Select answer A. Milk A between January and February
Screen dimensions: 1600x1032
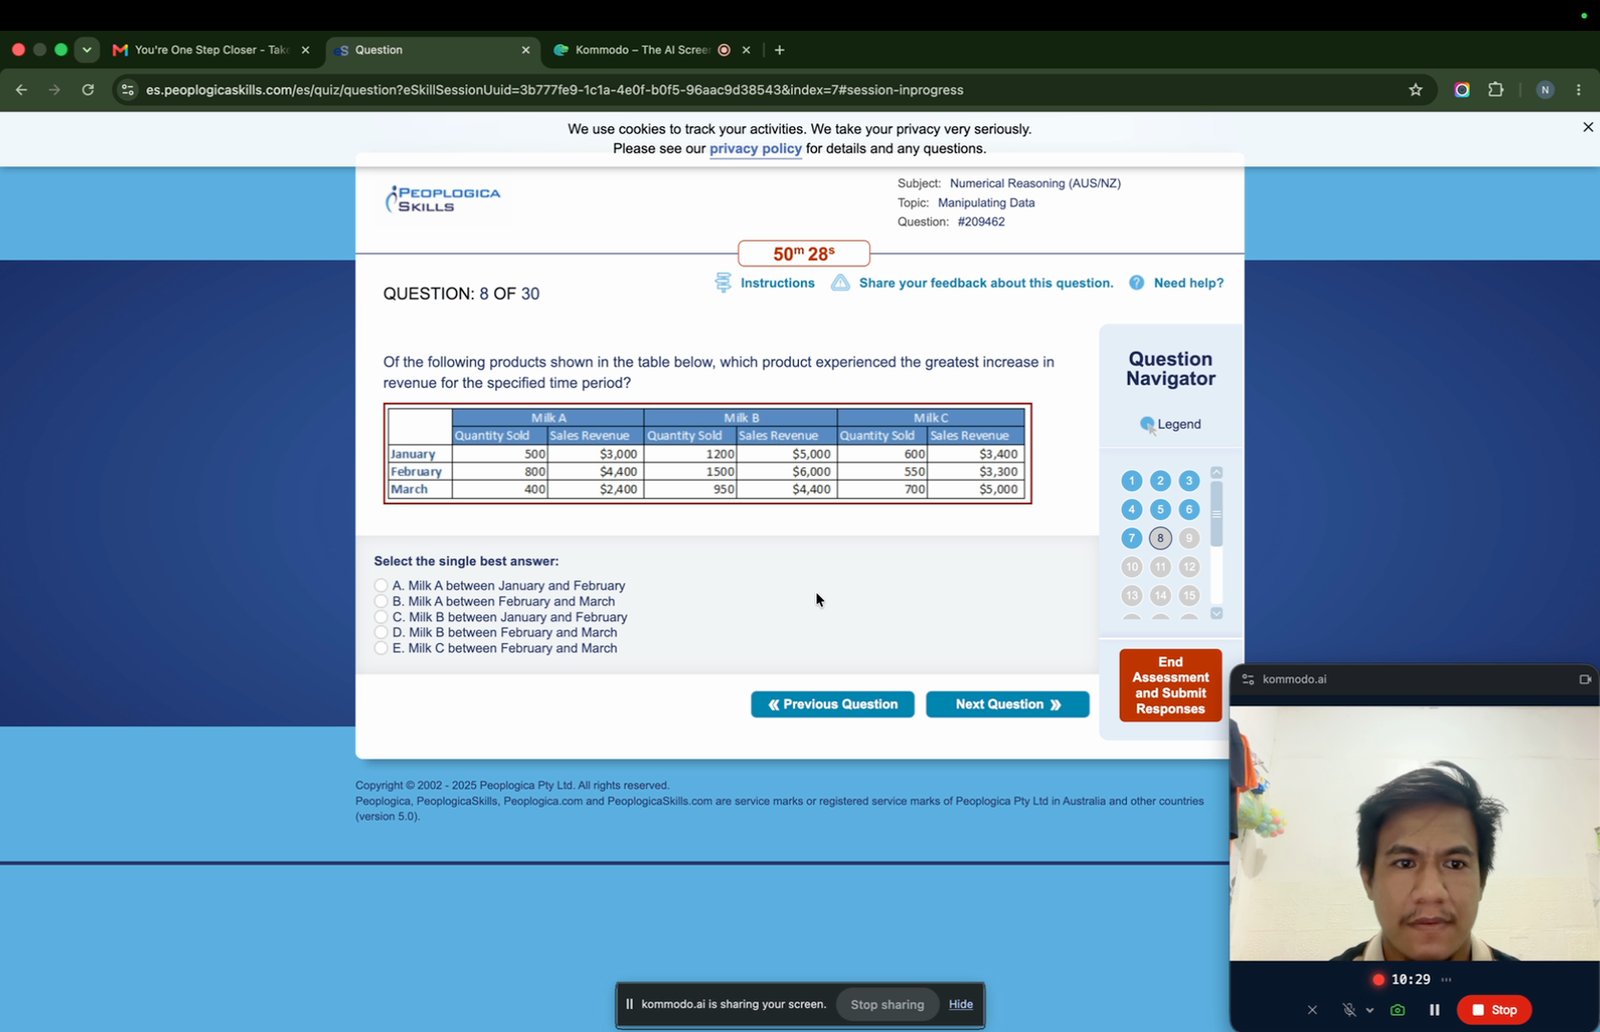point(381,586)
